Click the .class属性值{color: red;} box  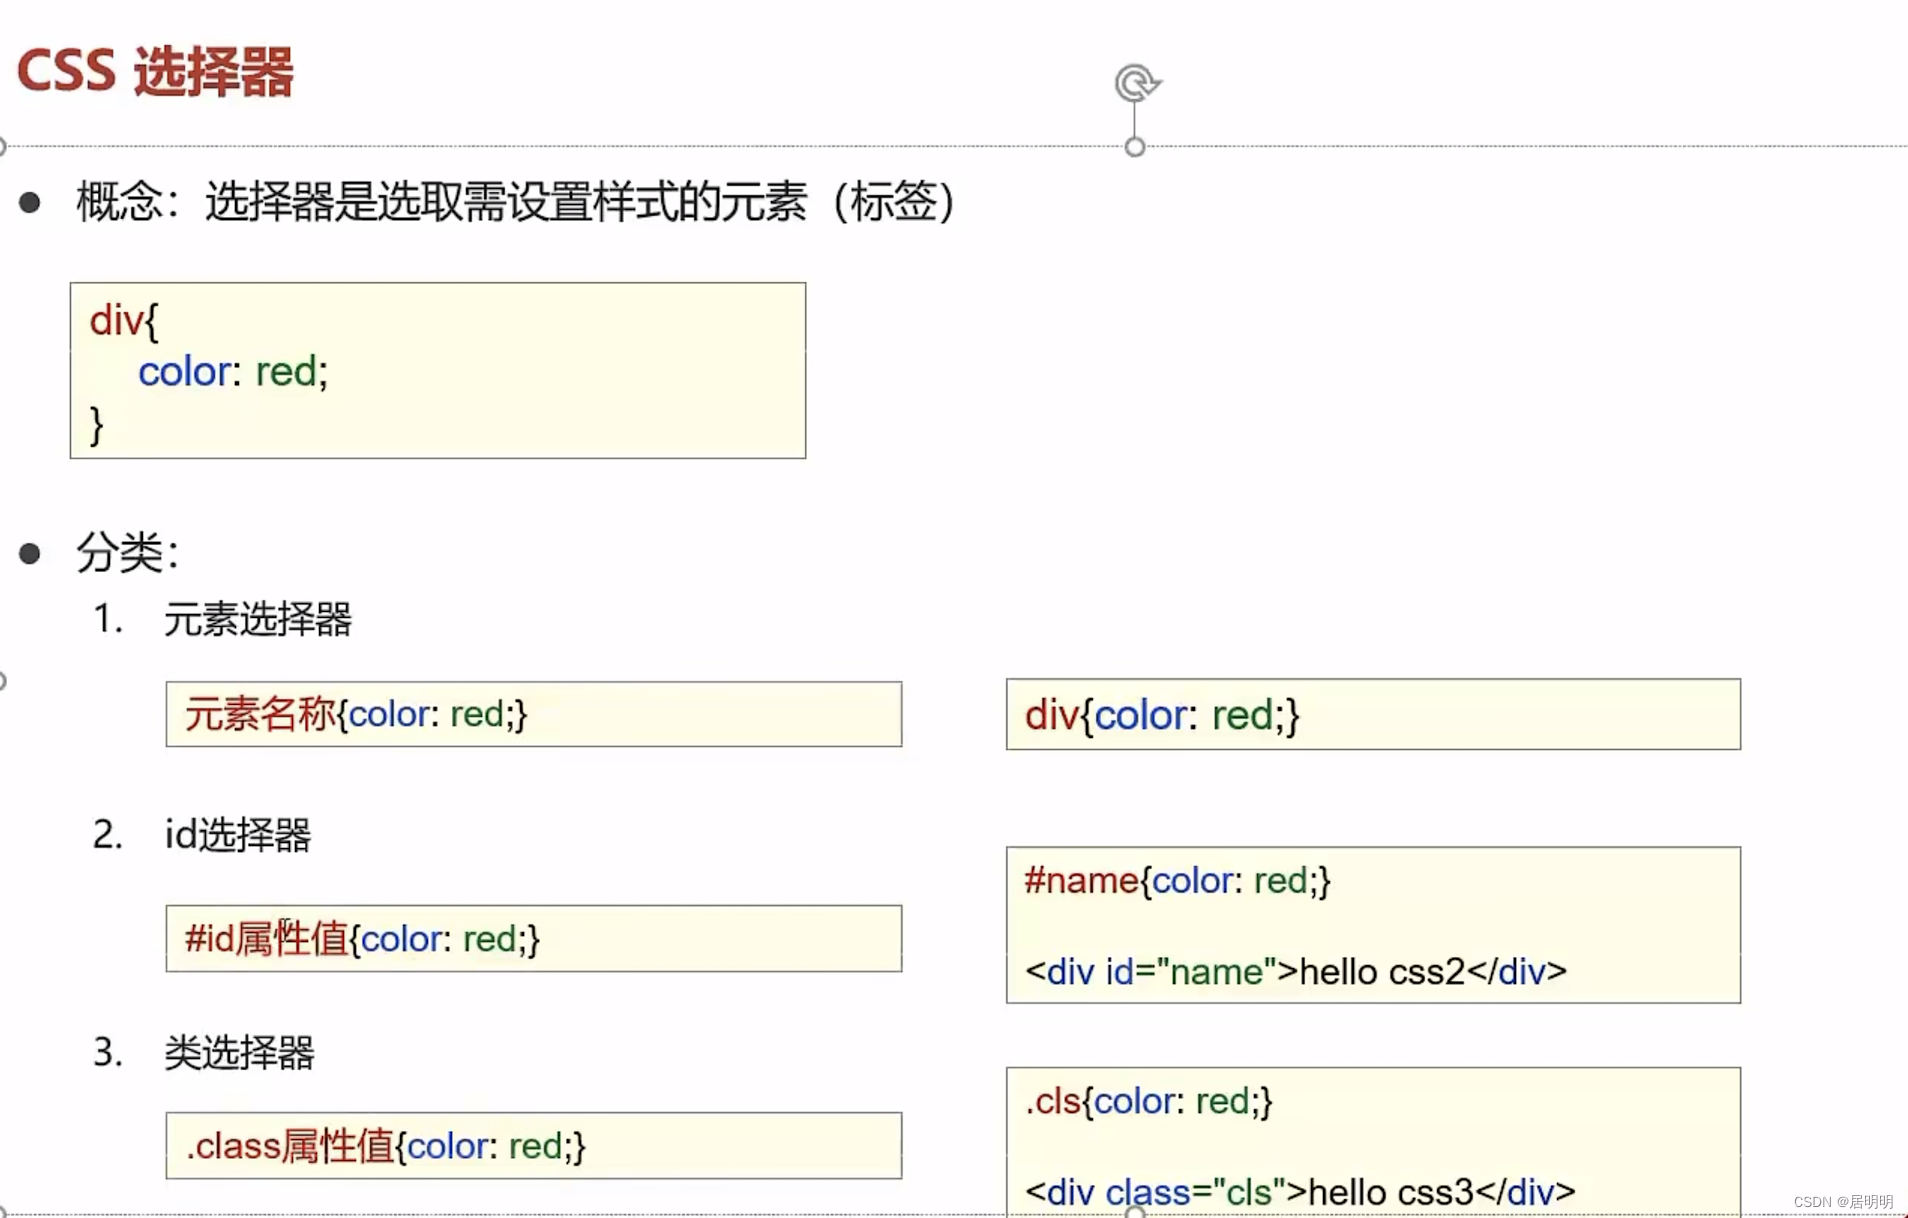click(533, 1146)
